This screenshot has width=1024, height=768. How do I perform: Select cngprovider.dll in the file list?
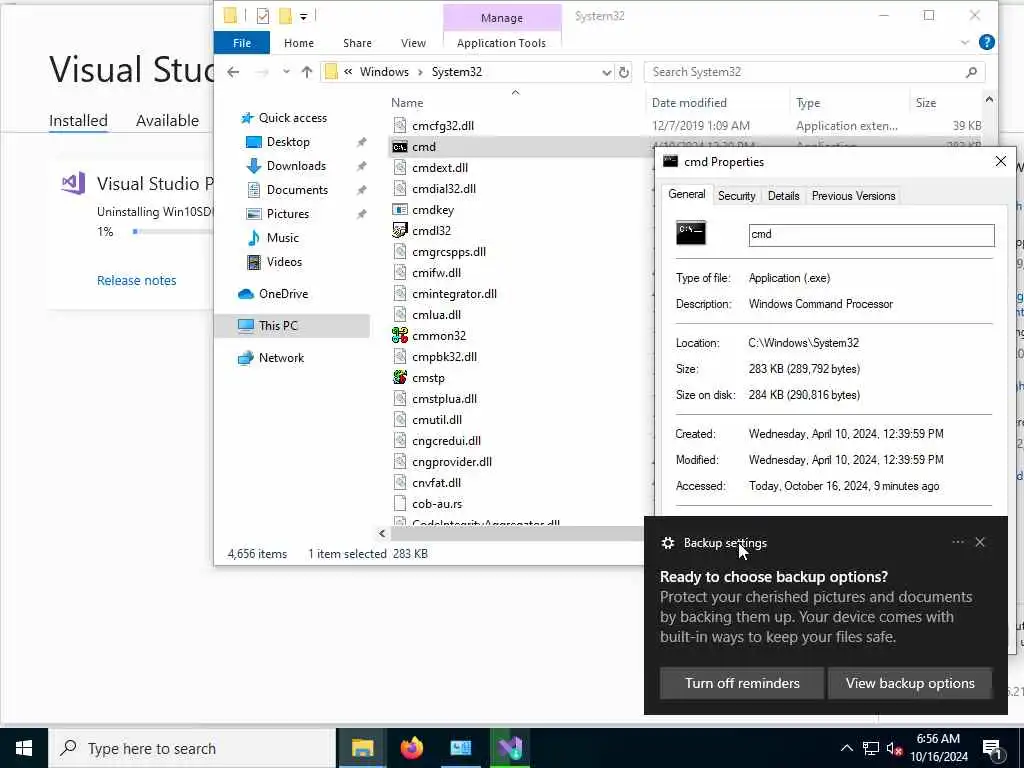tap(452, 462)
